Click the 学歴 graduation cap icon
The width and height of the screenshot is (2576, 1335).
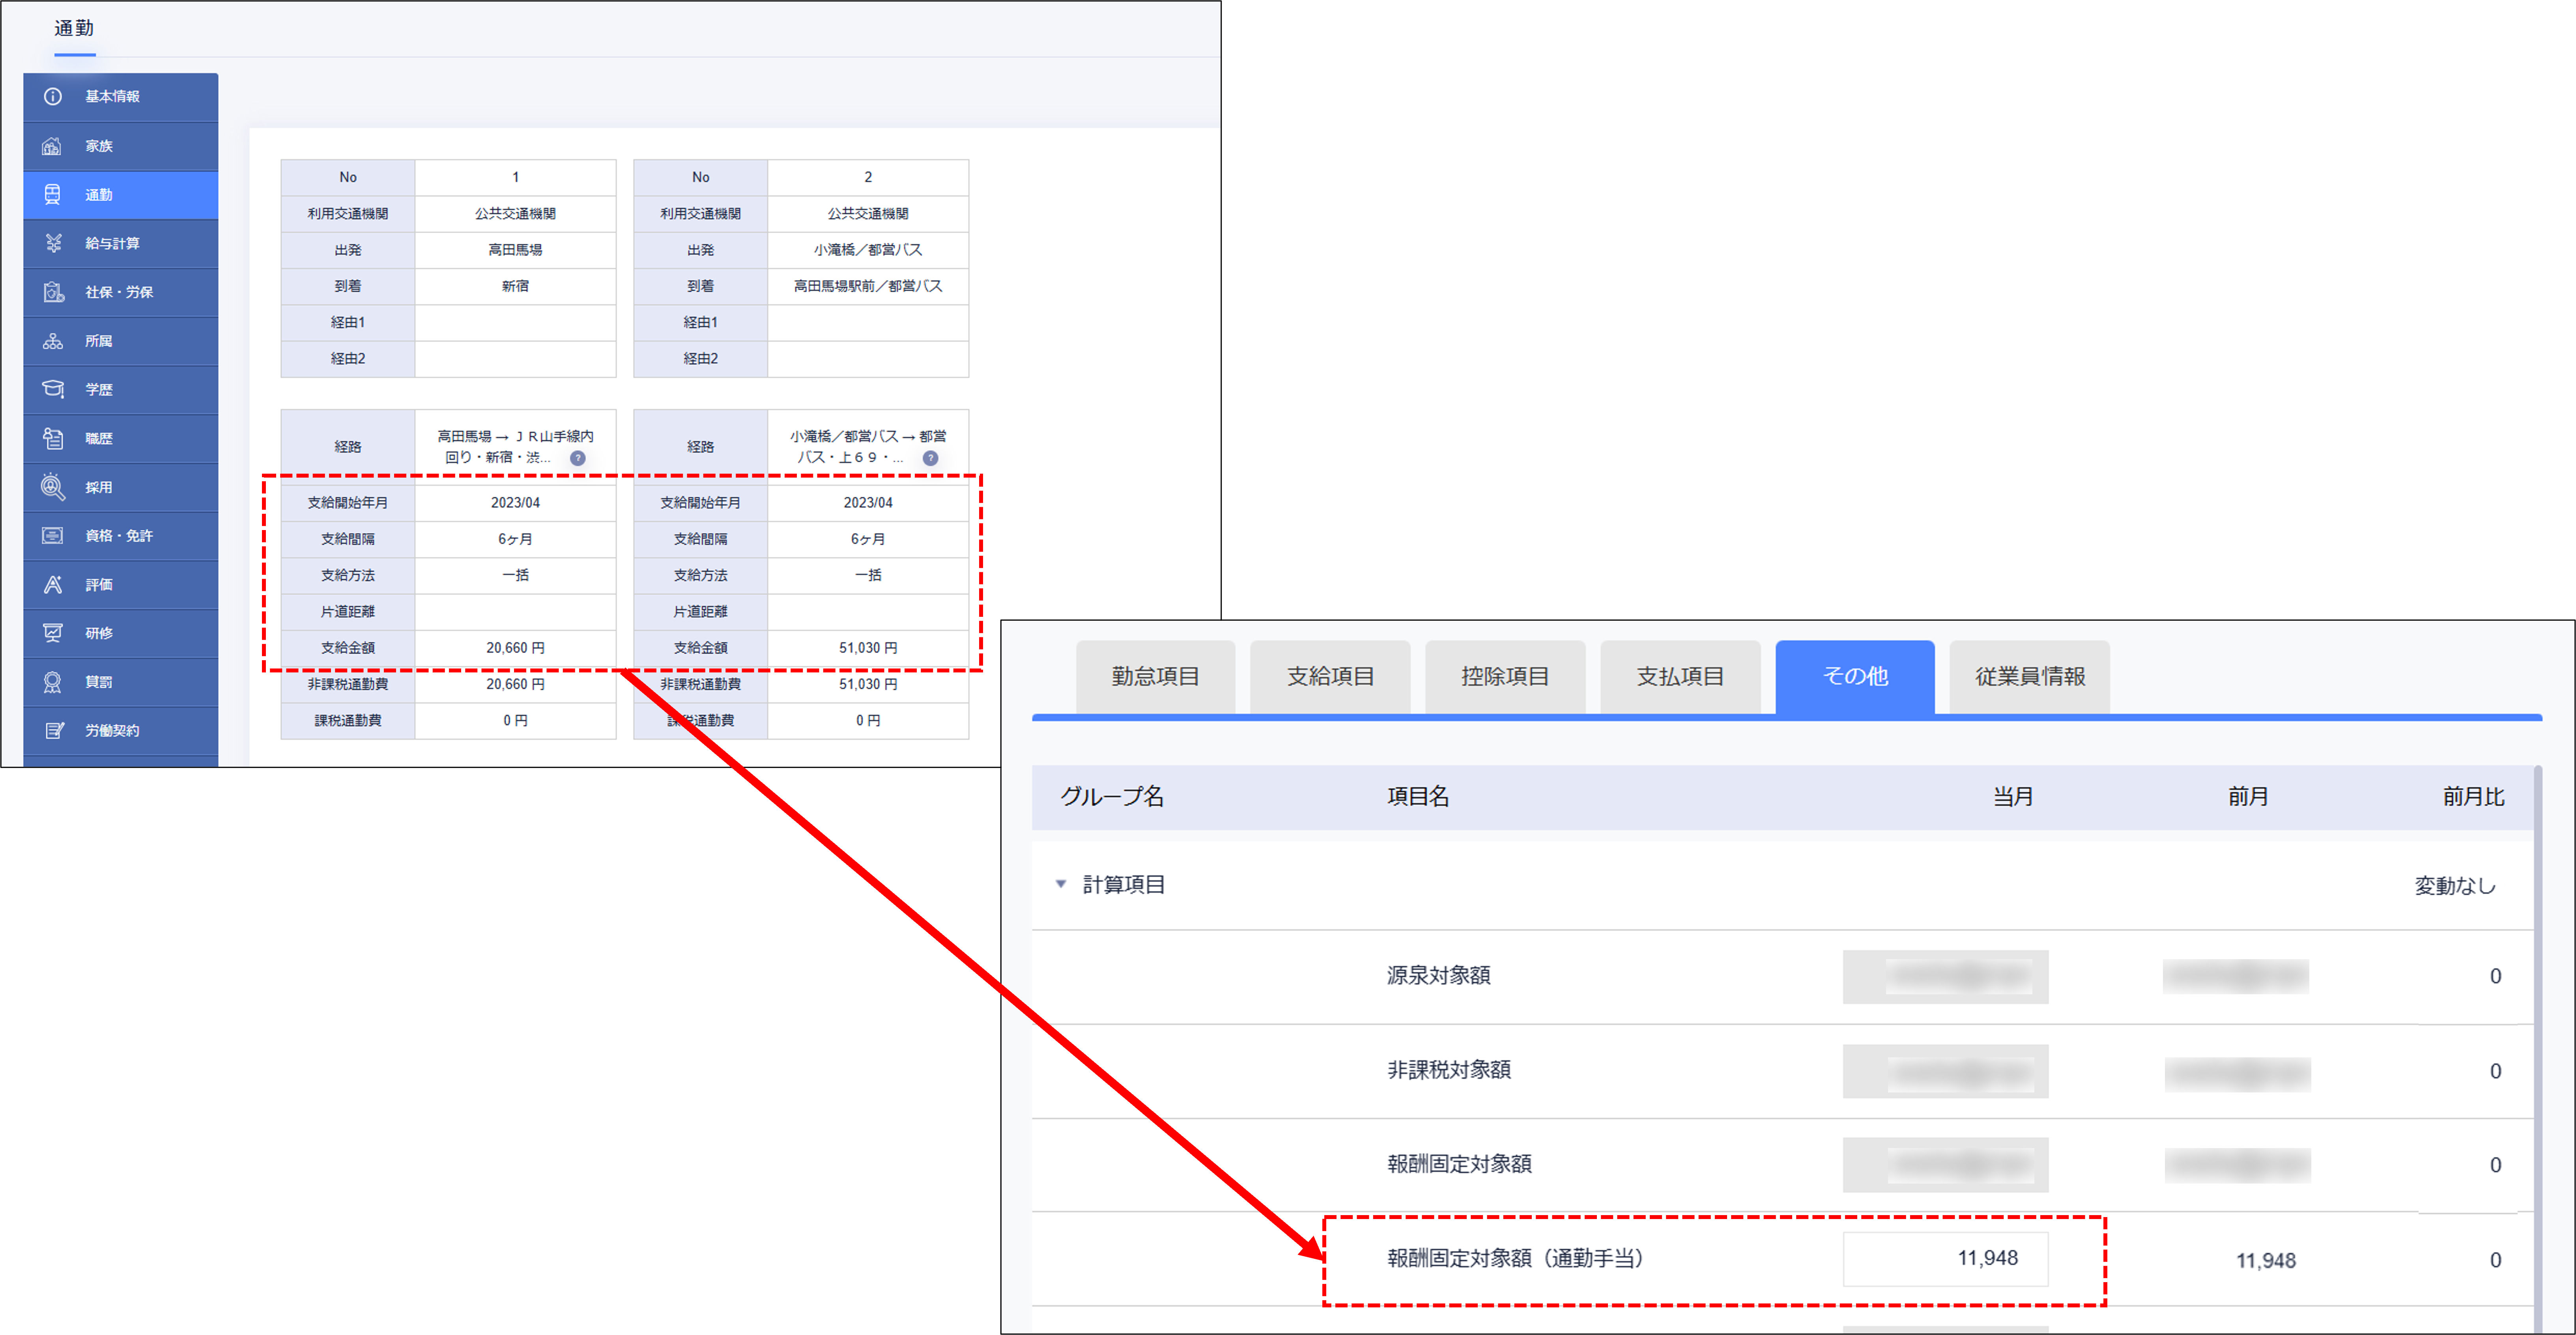click(53, 389)
